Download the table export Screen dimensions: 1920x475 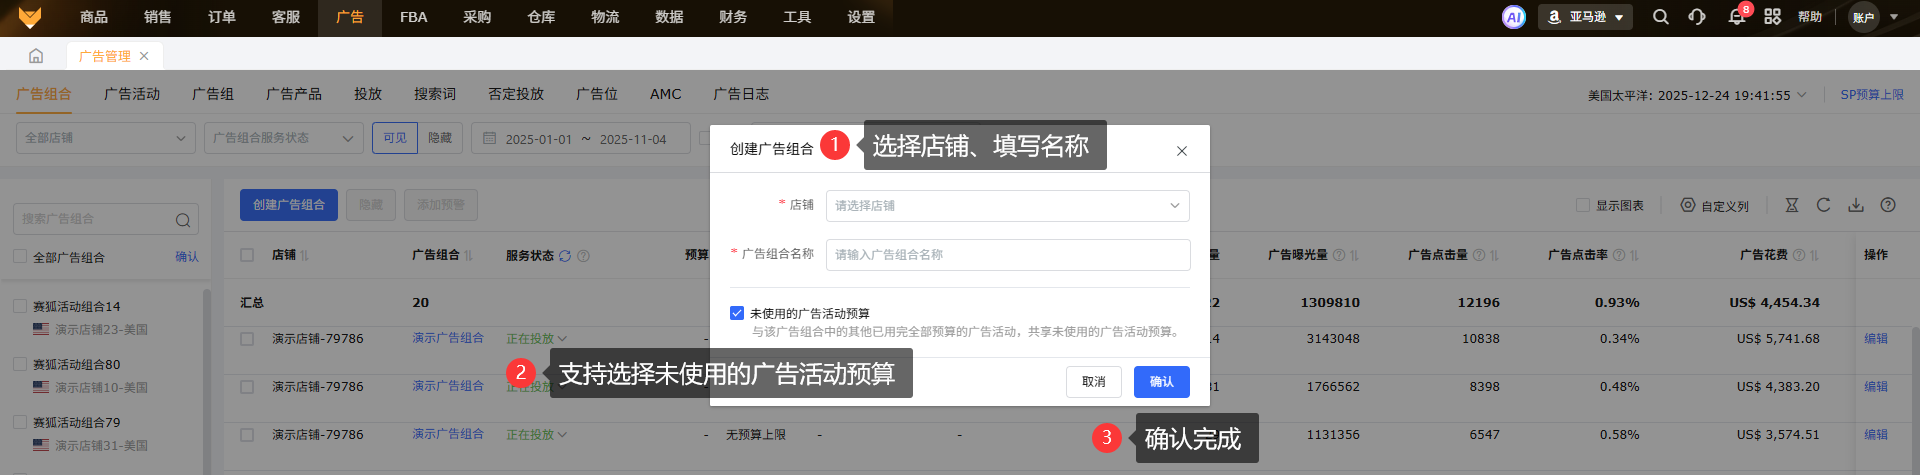pos(1856,205)
